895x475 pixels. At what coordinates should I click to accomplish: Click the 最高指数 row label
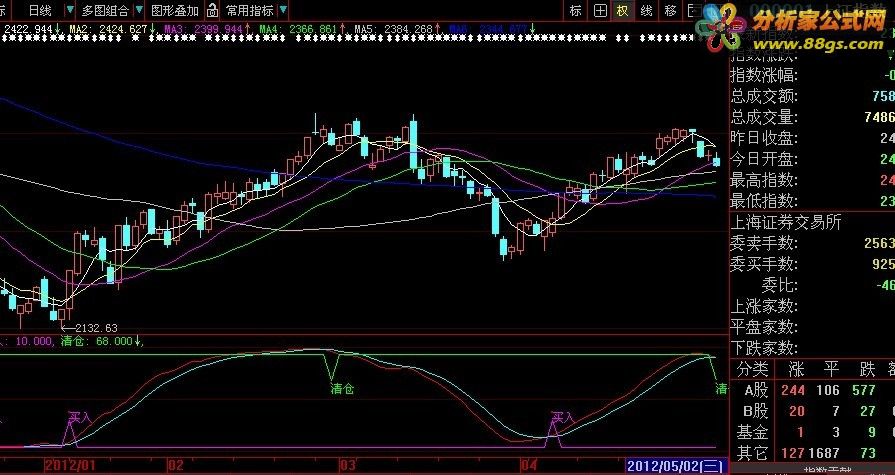point(763,180)
